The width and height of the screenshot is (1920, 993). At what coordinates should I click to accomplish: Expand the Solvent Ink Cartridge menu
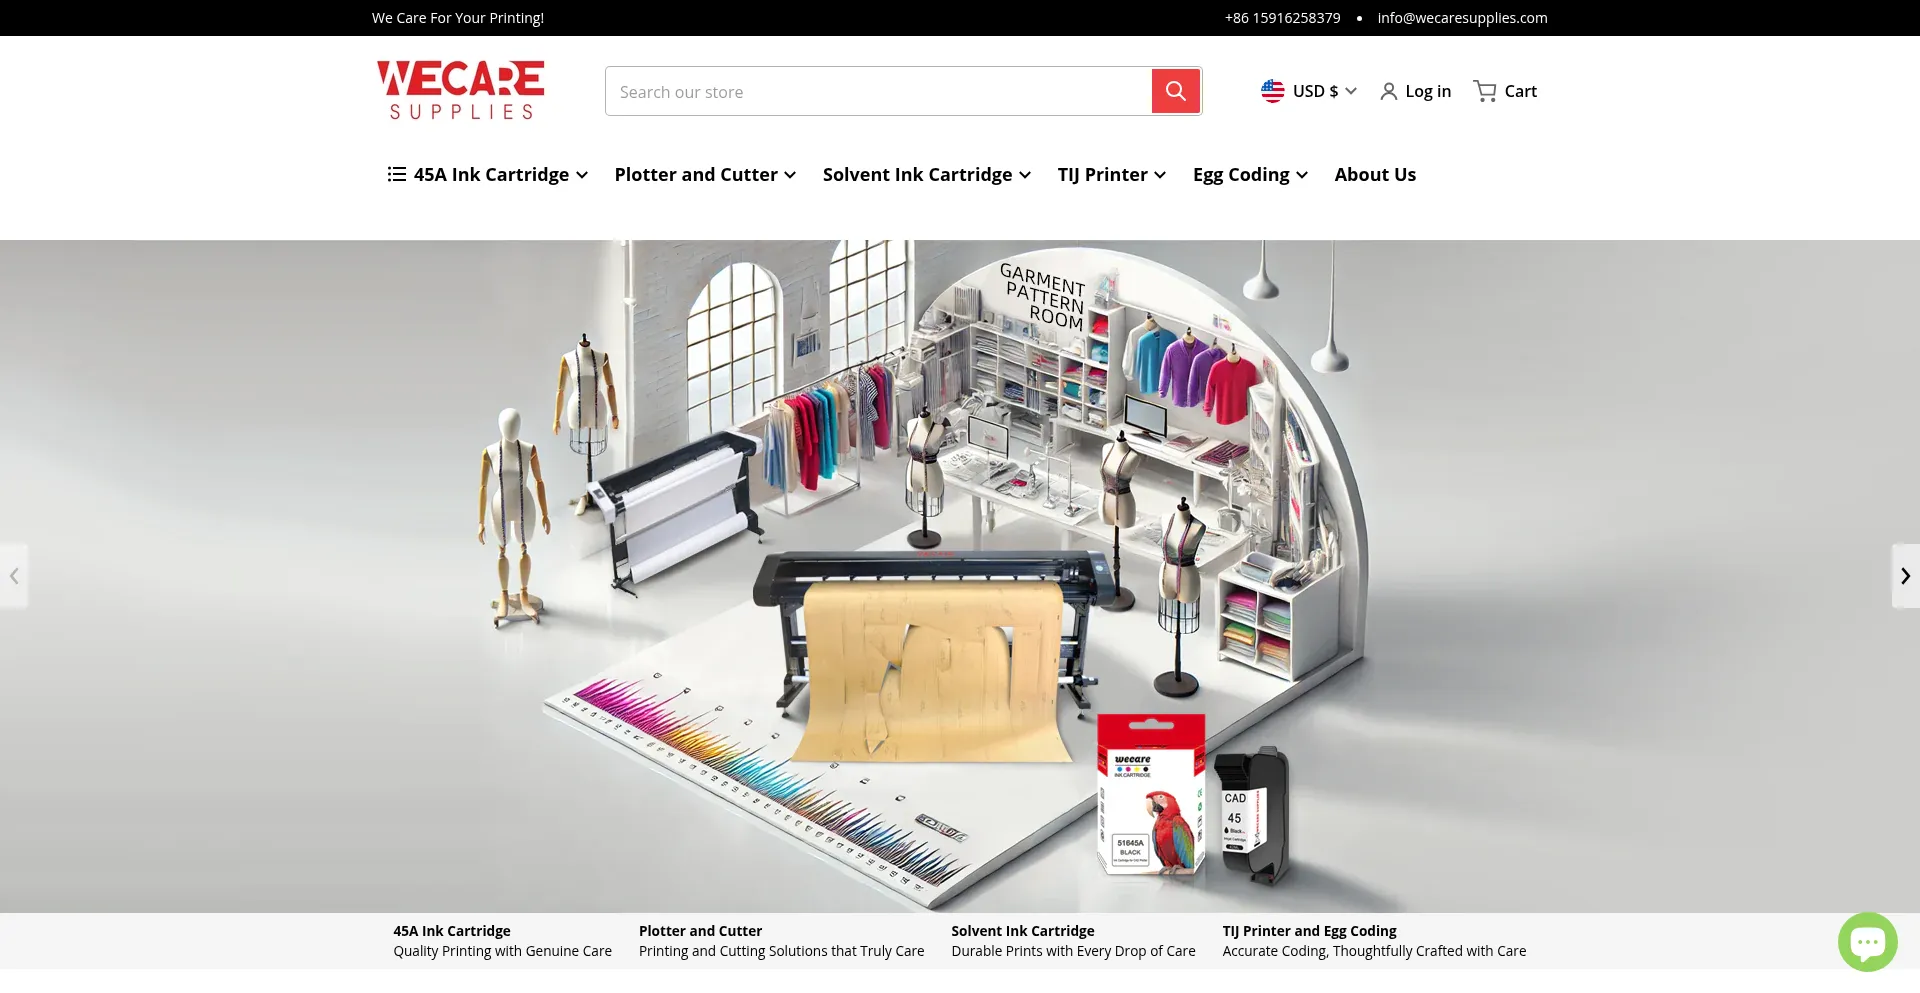(x=926, y=175)
